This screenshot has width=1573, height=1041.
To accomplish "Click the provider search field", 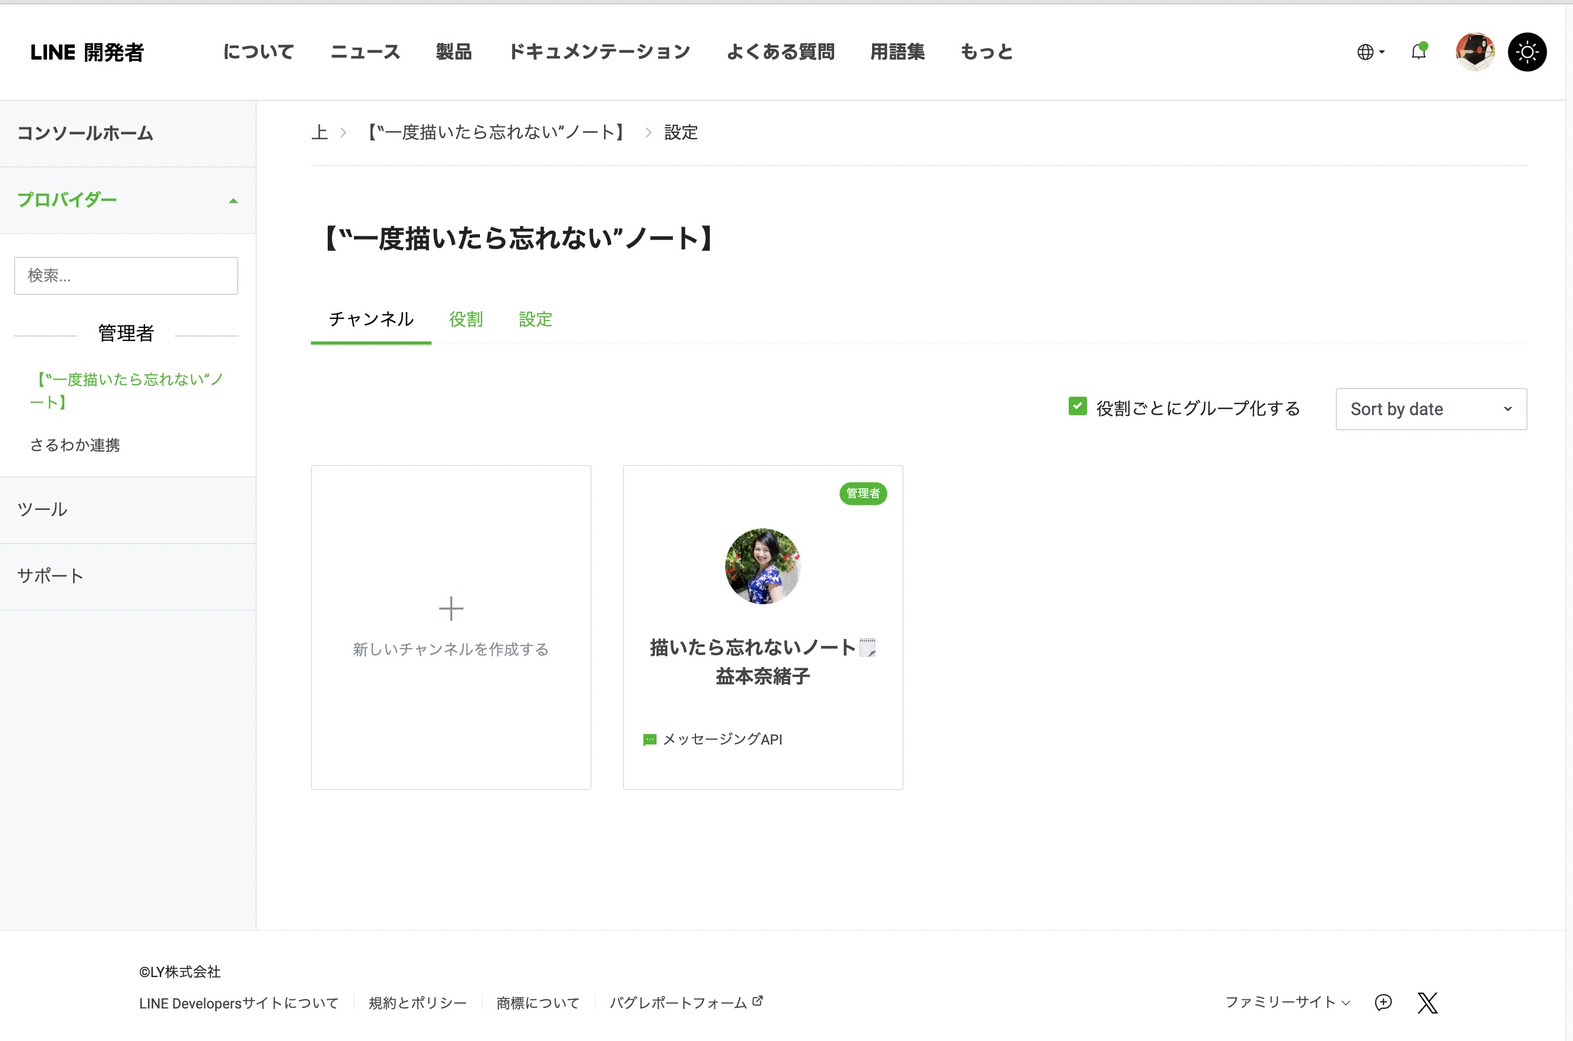I will [x=126, y=276].
